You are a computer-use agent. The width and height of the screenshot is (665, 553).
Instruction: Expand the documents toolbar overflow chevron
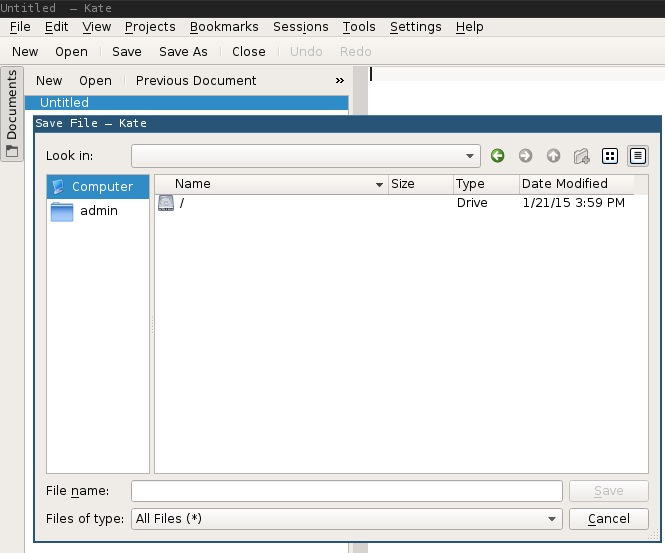(339, 81)
